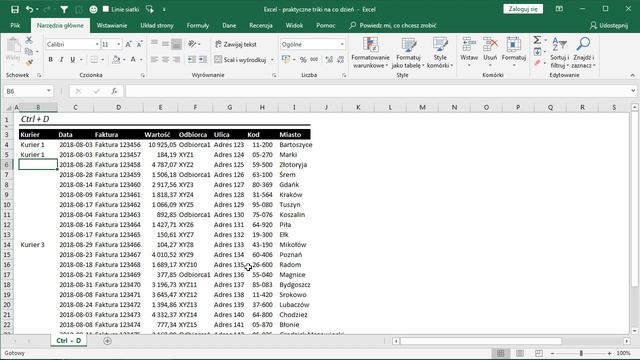The height and width of the screenshot is (360, 640).
Task: Click the Font color A icon
Action: 133,60
